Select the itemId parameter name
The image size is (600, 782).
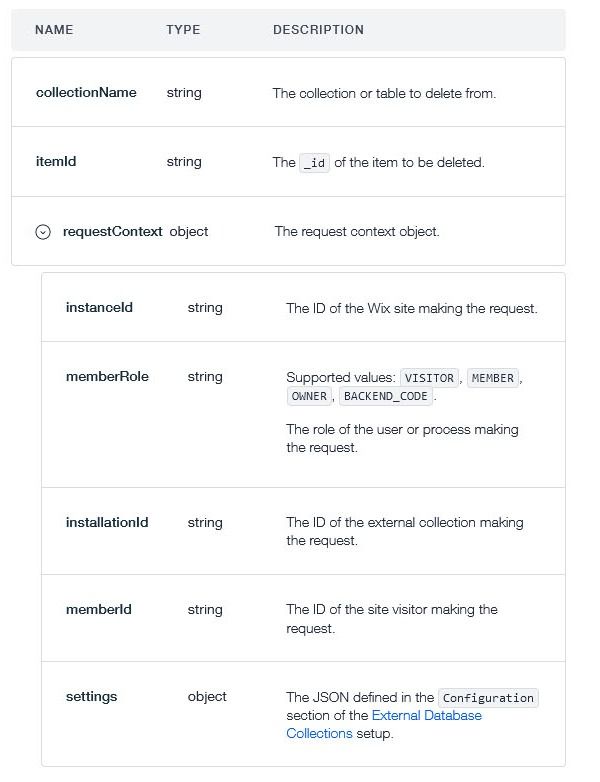pyautogui.click(x=56, y=162)
